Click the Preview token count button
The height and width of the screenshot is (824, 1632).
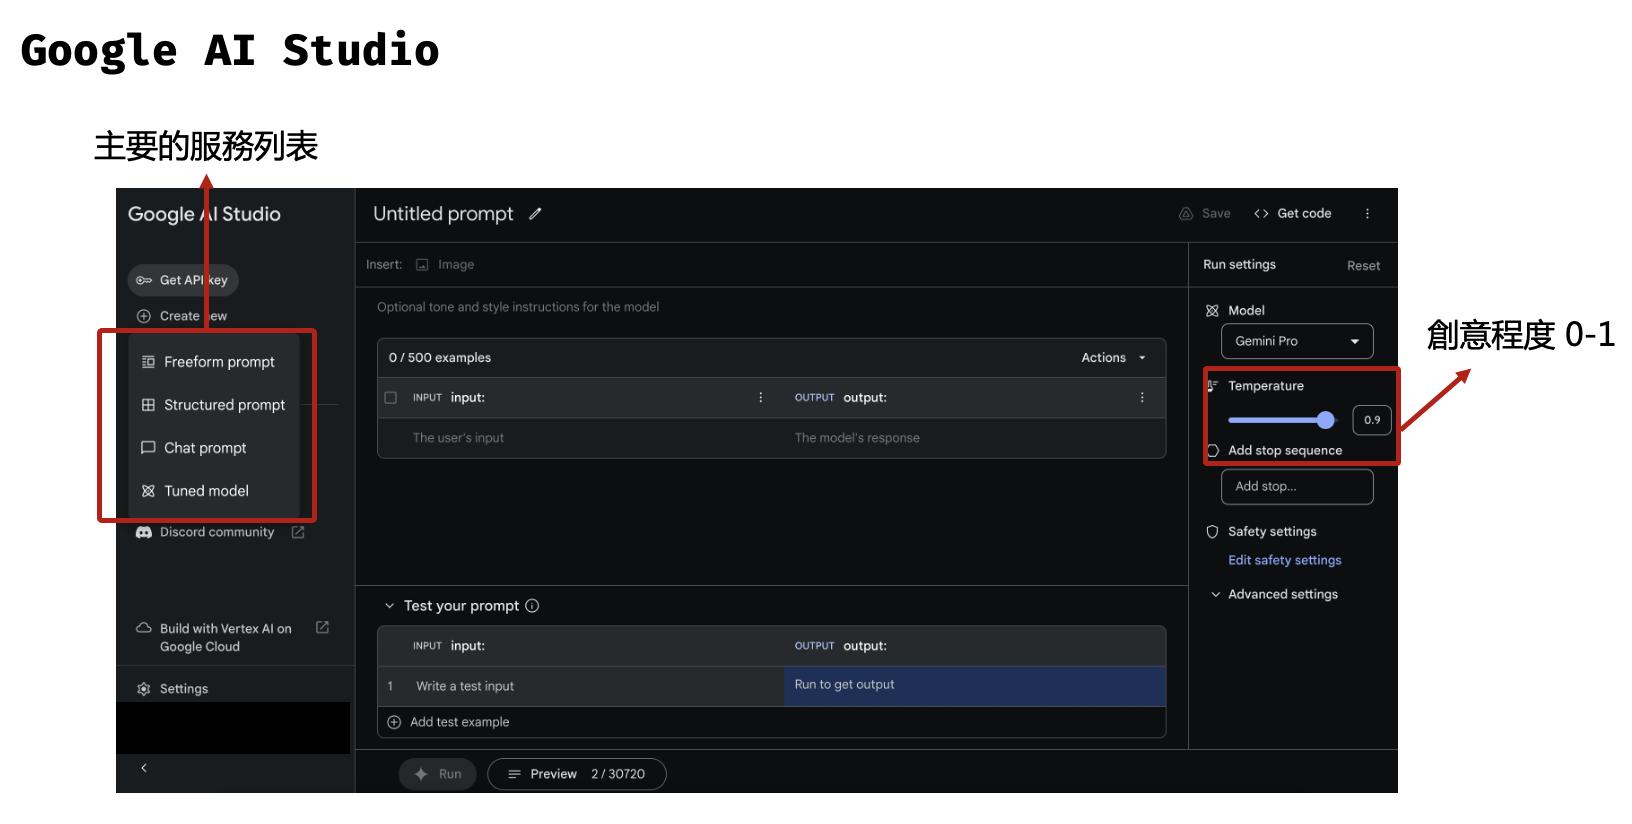tap(577, 774)
